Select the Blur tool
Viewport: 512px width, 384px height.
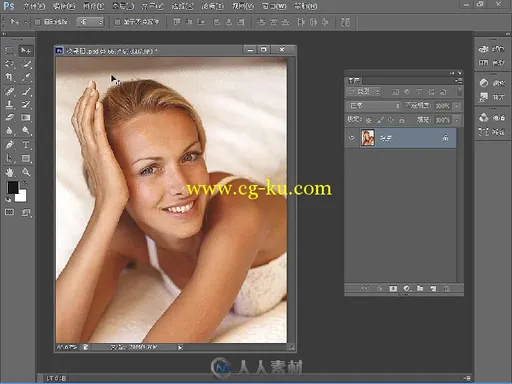(x=10, y=131)
